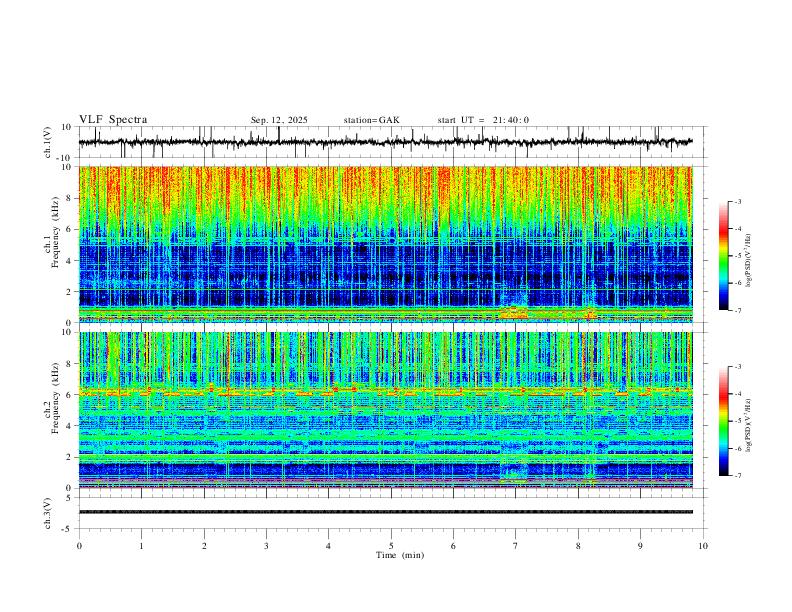Click the upper PSD color scale bar
This screenshot has height=612, width=792.
coord(723,256)
